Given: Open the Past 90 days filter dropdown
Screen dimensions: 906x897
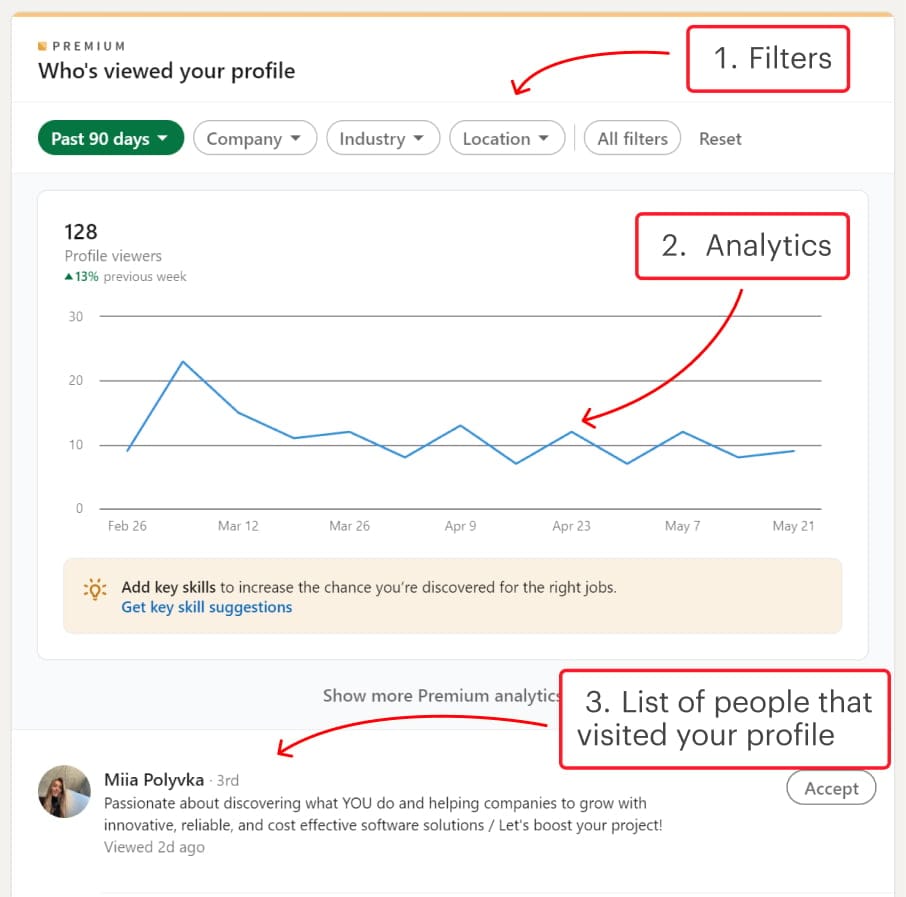Looking at the screenshot, I should pos(110,139).
